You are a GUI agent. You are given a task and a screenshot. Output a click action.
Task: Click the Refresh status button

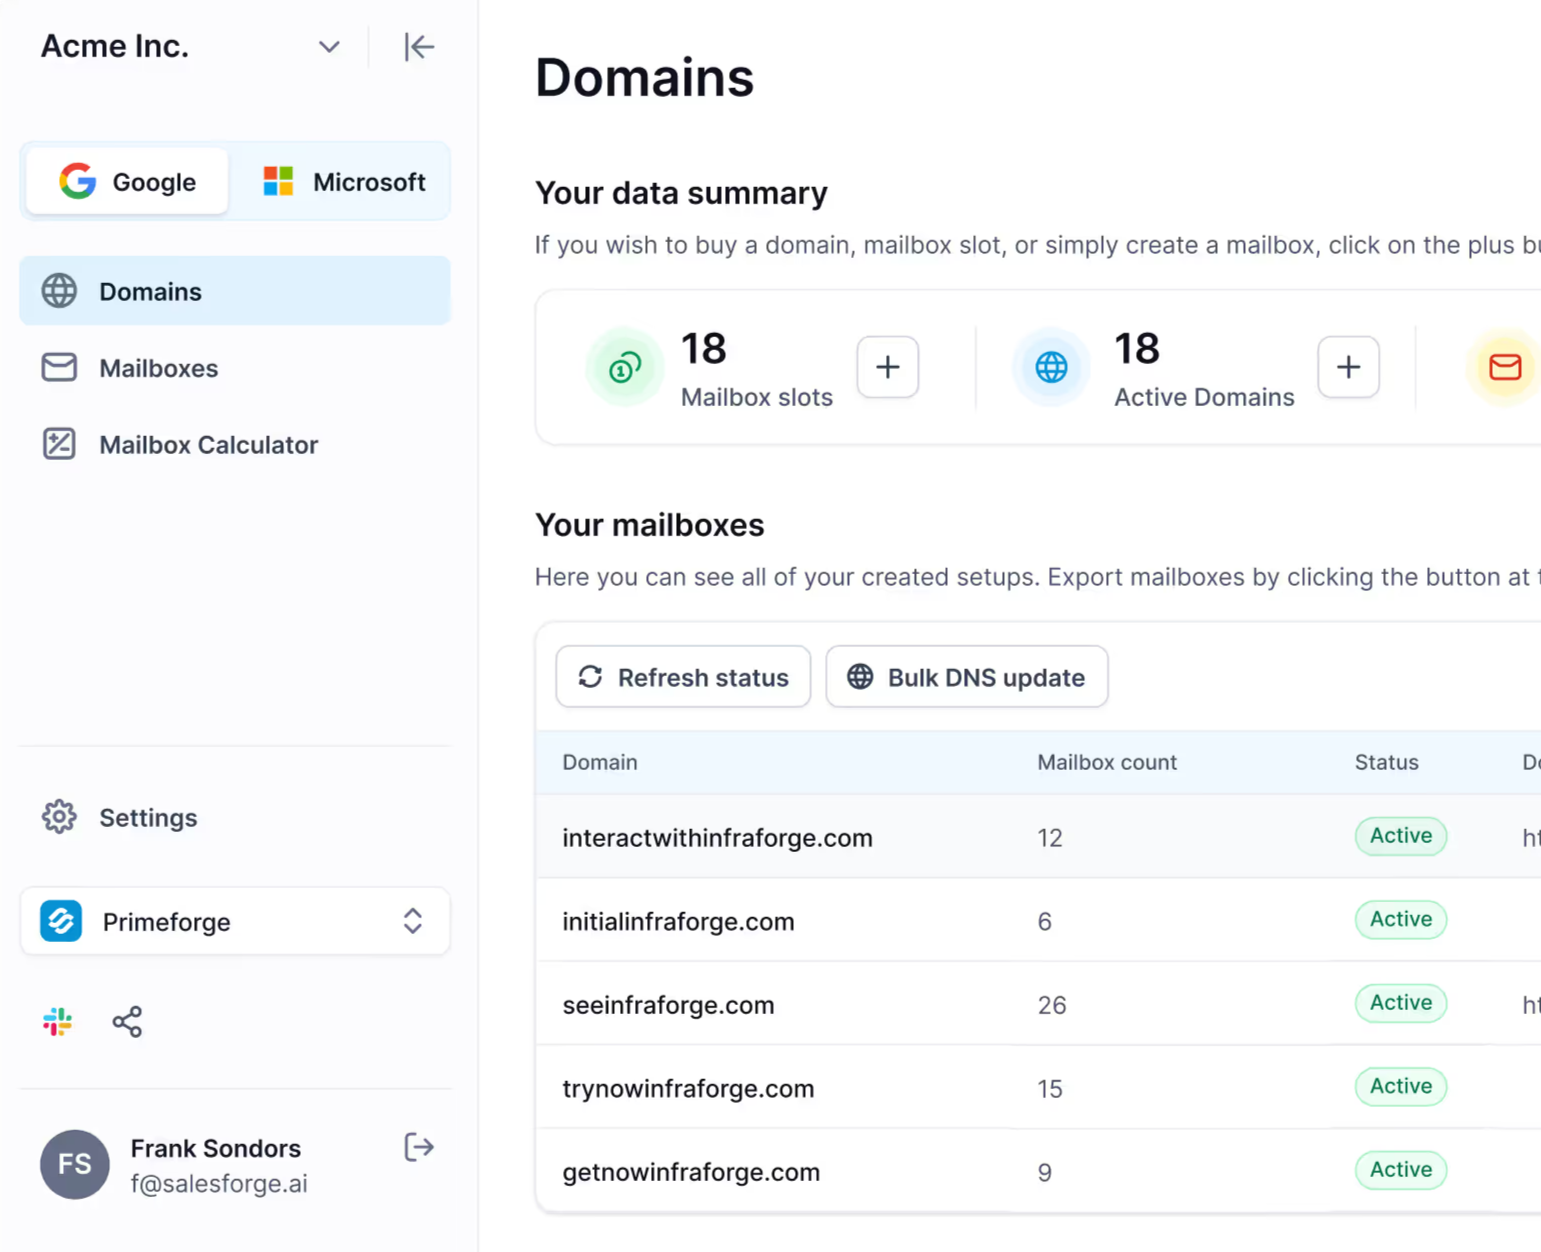(x=683, y=677)
